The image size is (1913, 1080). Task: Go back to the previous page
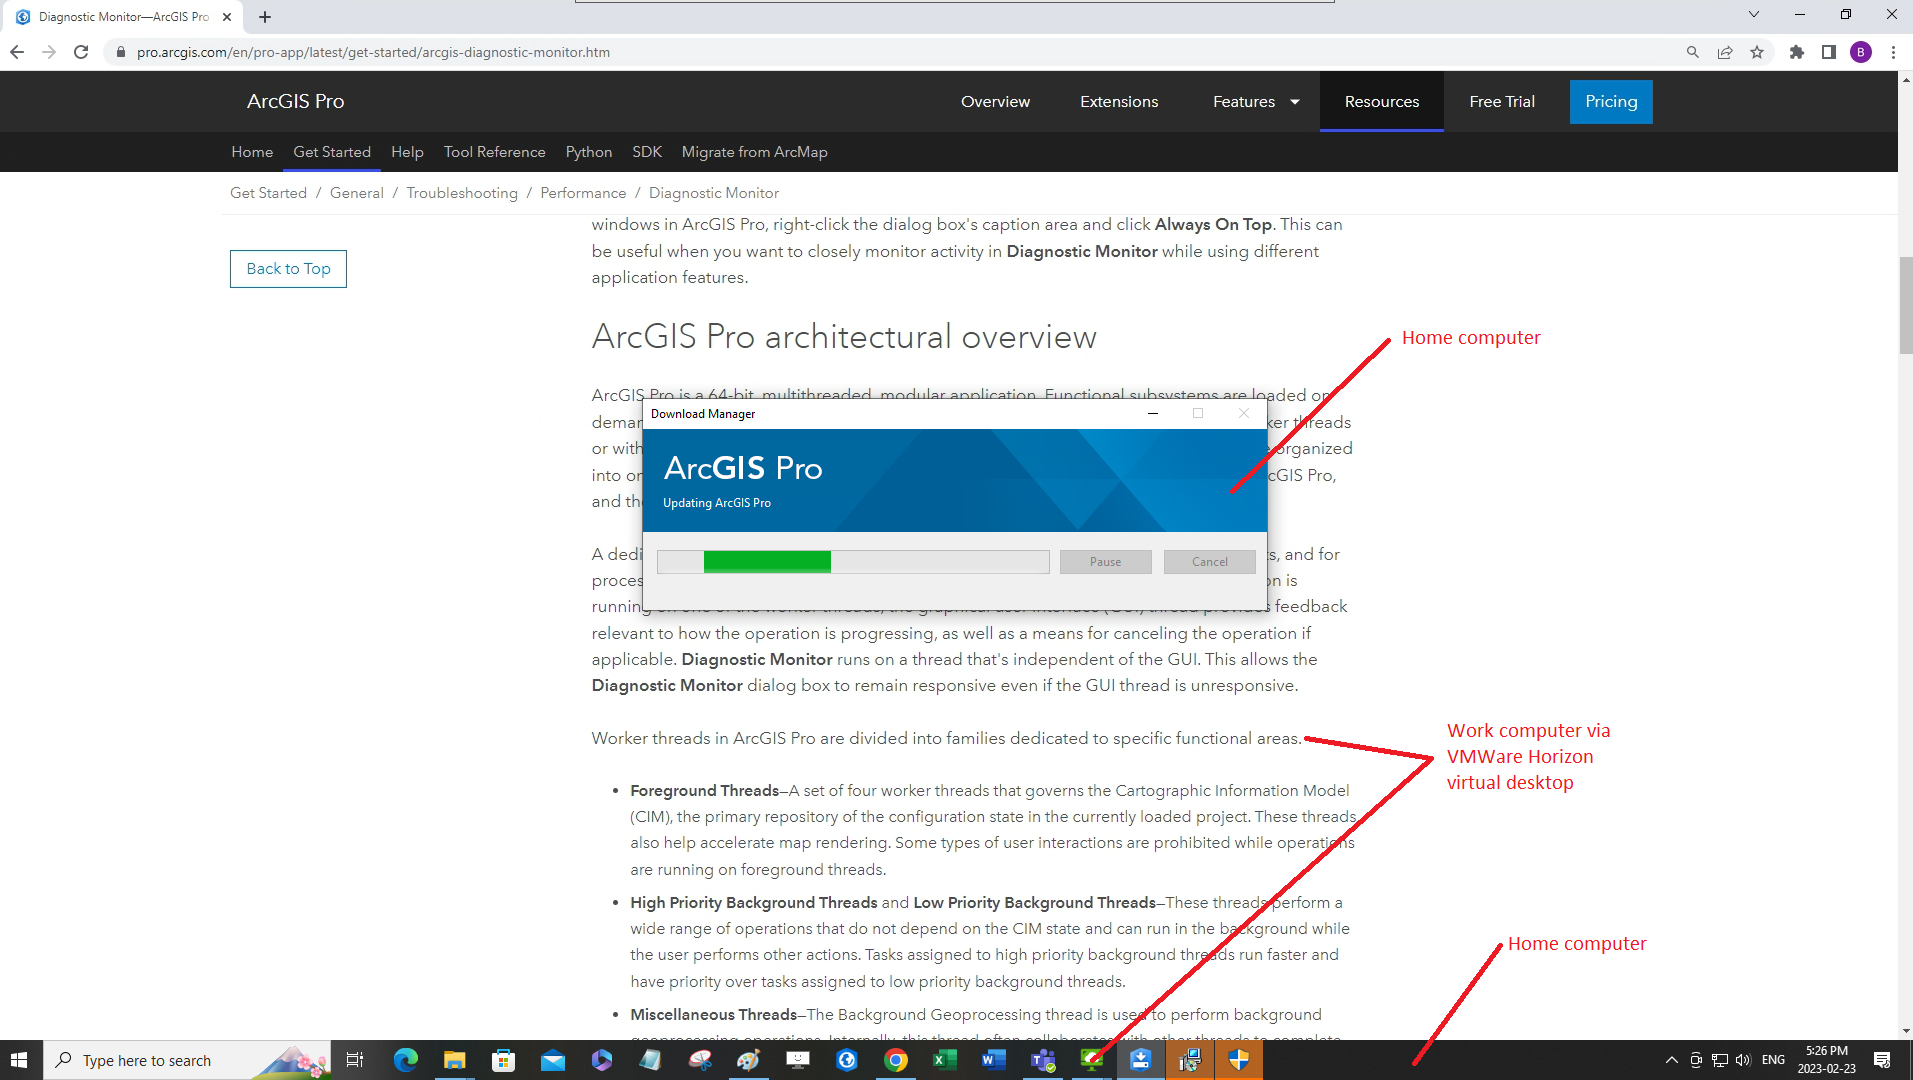(x=17, y=52)
